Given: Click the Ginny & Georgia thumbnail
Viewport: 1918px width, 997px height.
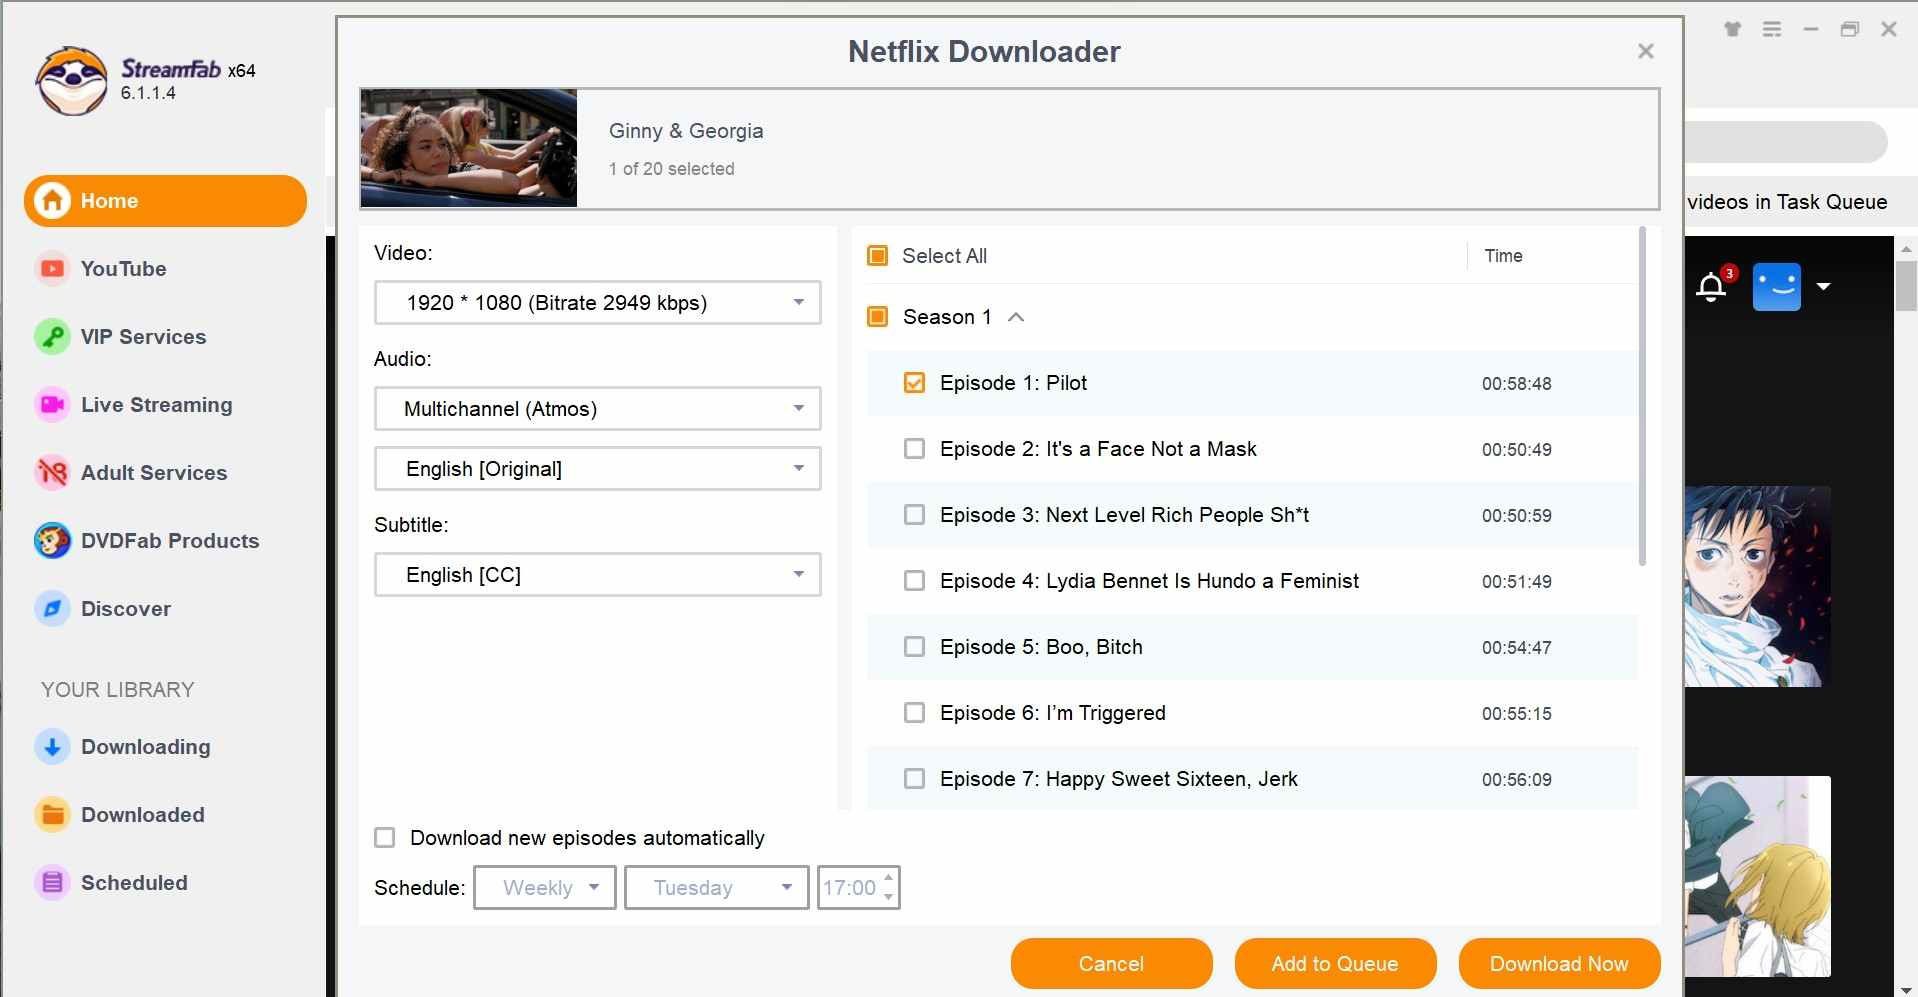Looking at the screenshot, I should (469, 148).
